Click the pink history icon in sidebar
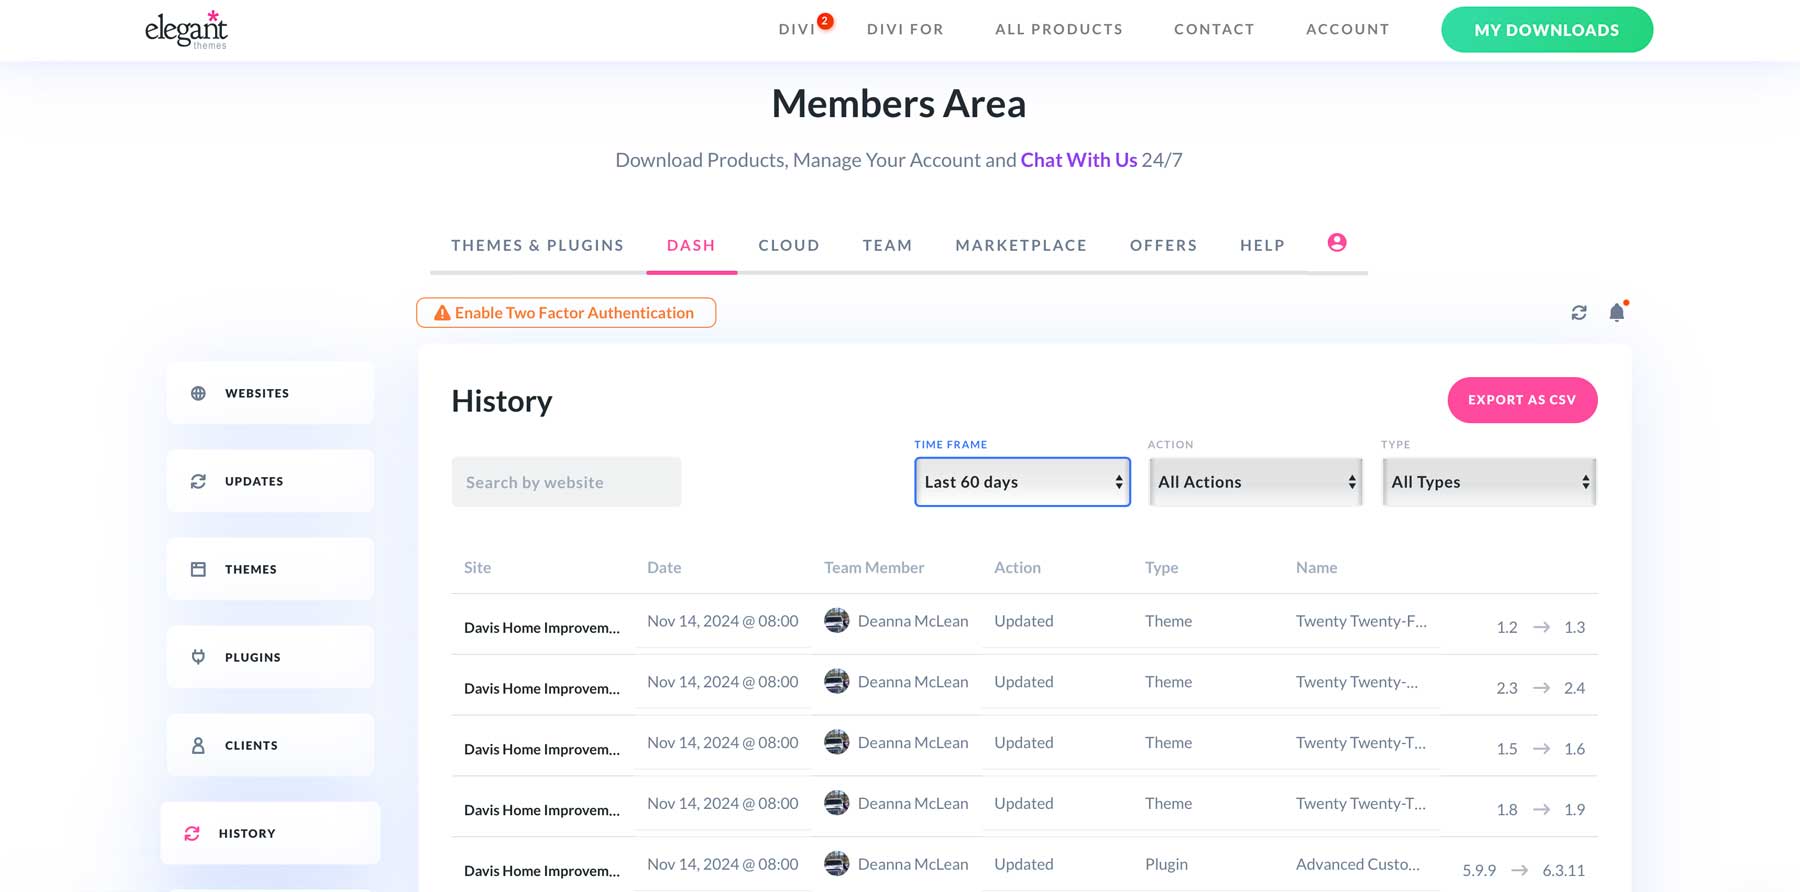Viewport: 1800px width, 892px height. click(x=192, y=833)
